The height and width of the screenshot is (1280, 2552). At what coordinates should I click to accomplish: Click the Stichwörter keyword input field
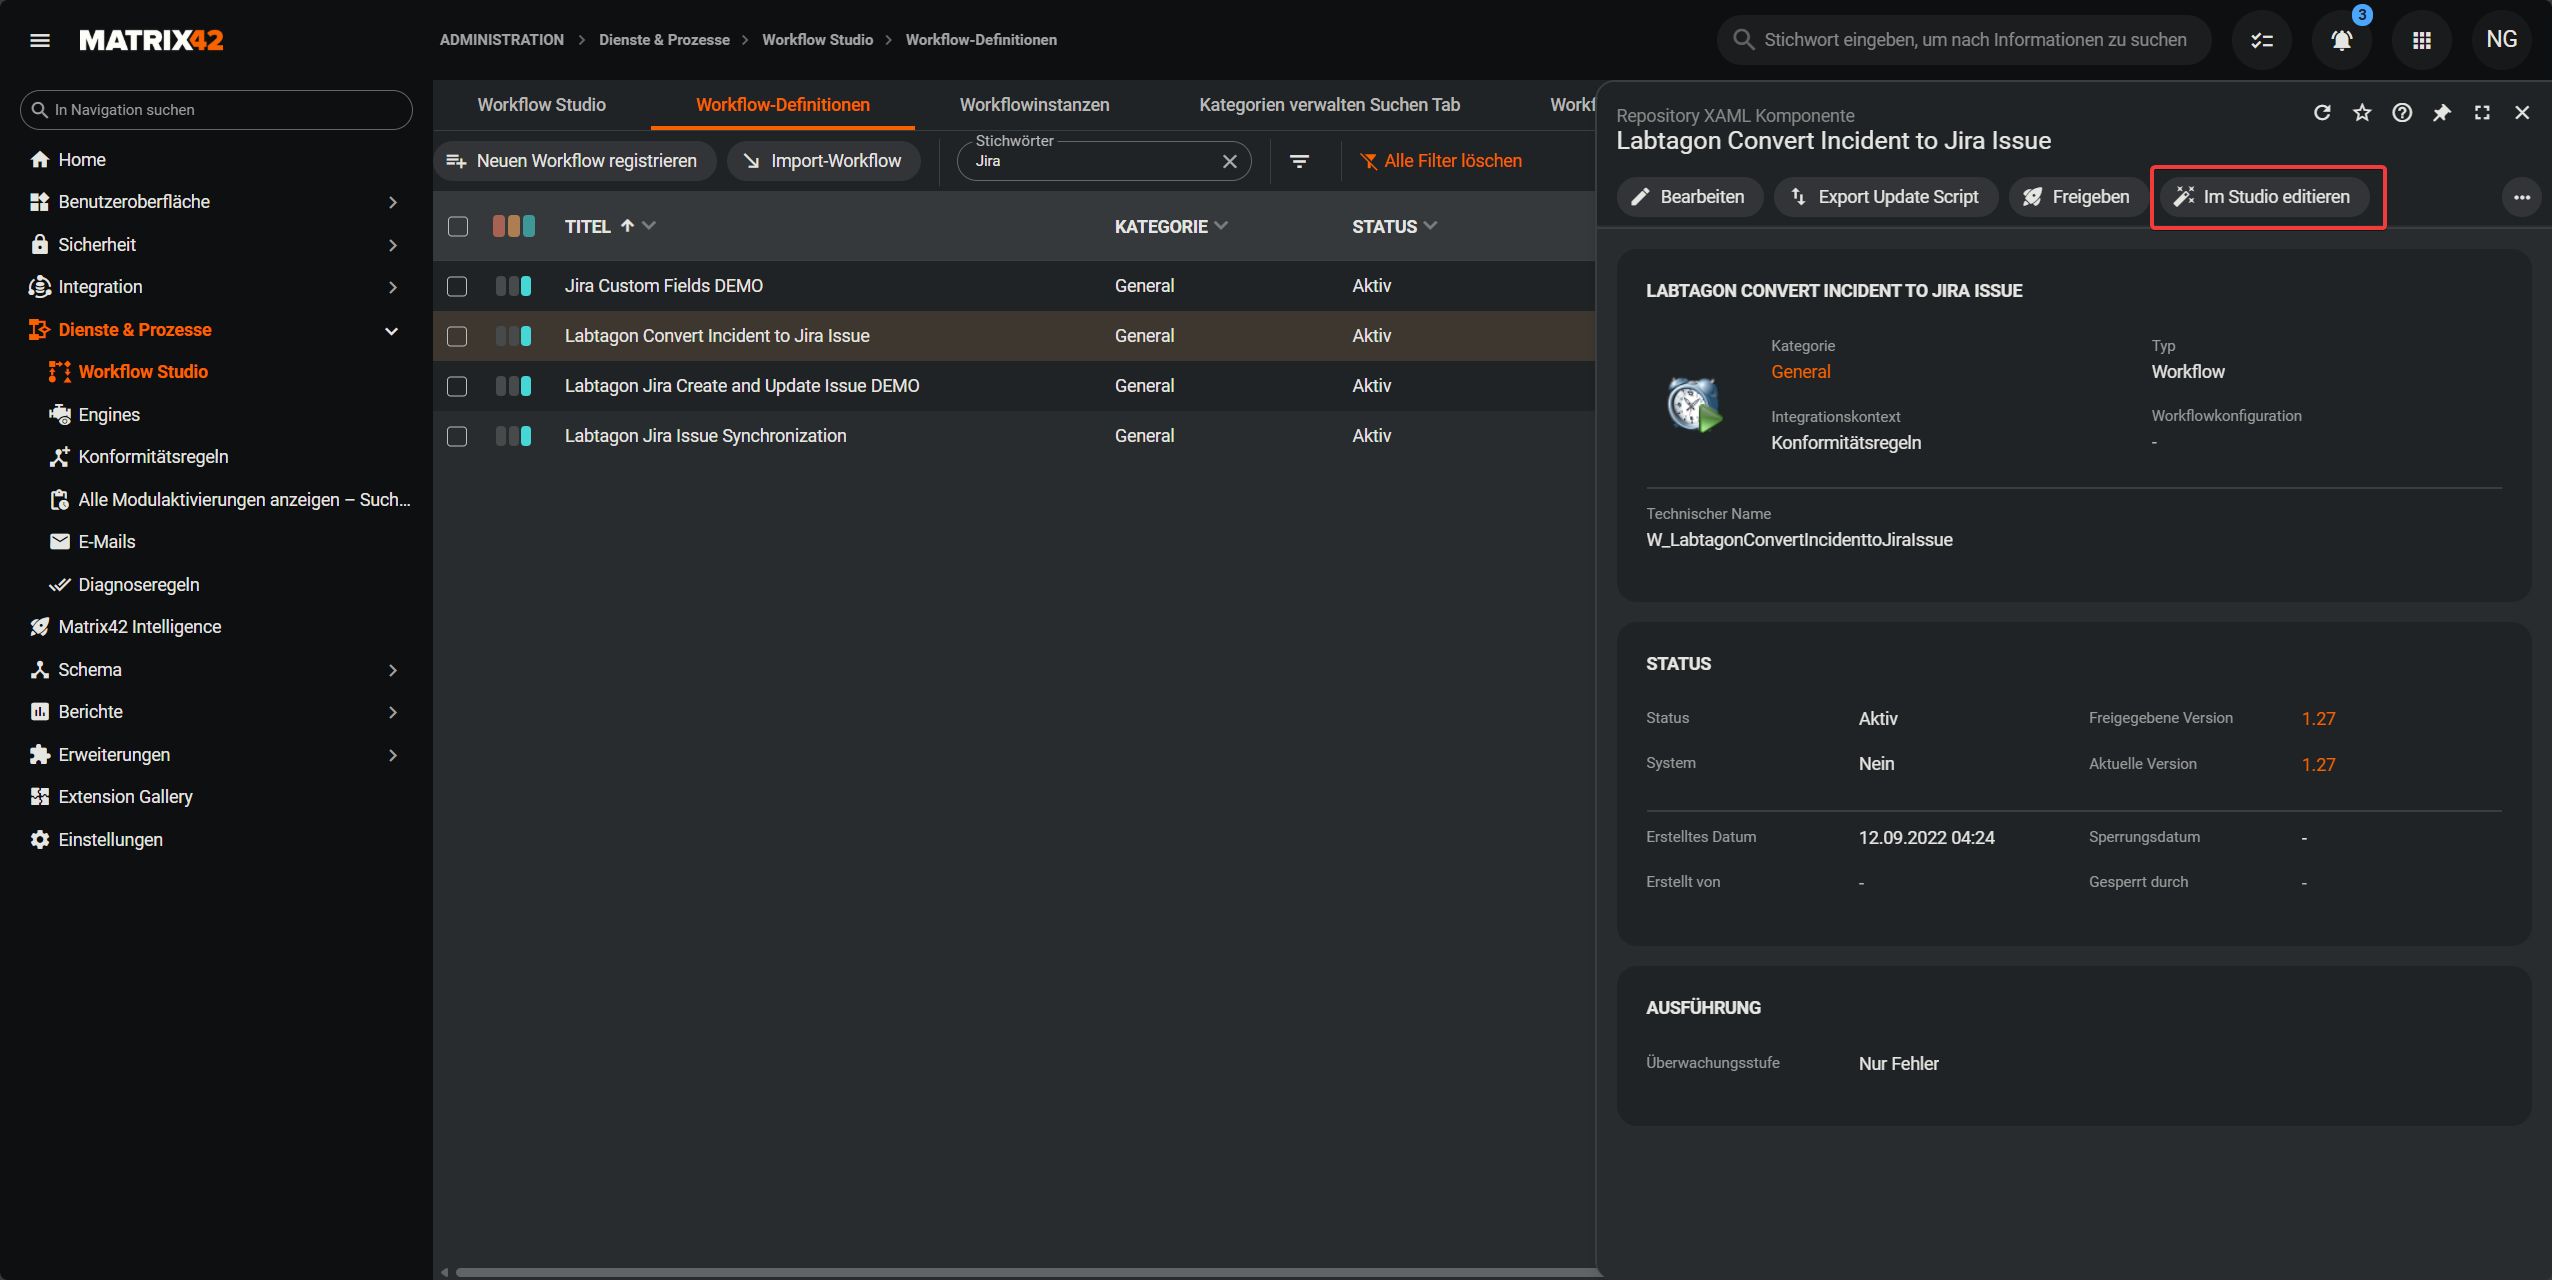pyautogui.click(x=1090, y=162)
